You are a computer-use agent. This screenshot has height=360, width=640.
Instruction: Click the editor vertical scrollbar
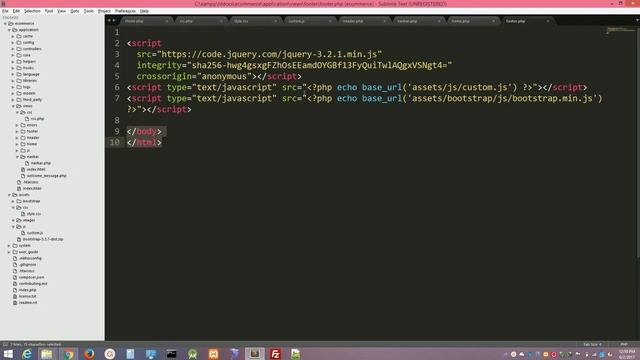638,141
